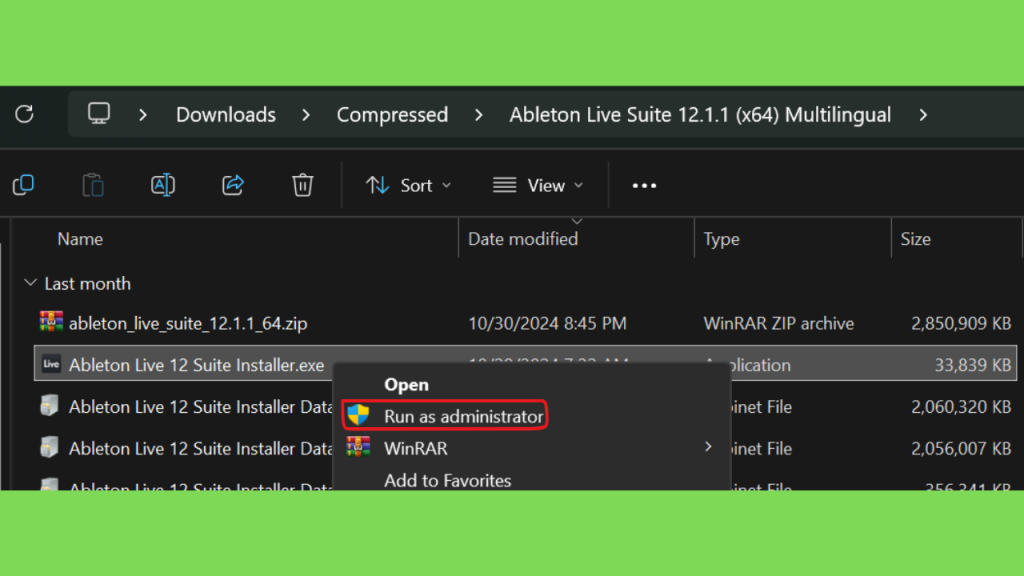Click Ableton Live Suite 12.1.1 breadcrumb
This screenshot has height=576, width=1024.
click(x=700, y=115)
